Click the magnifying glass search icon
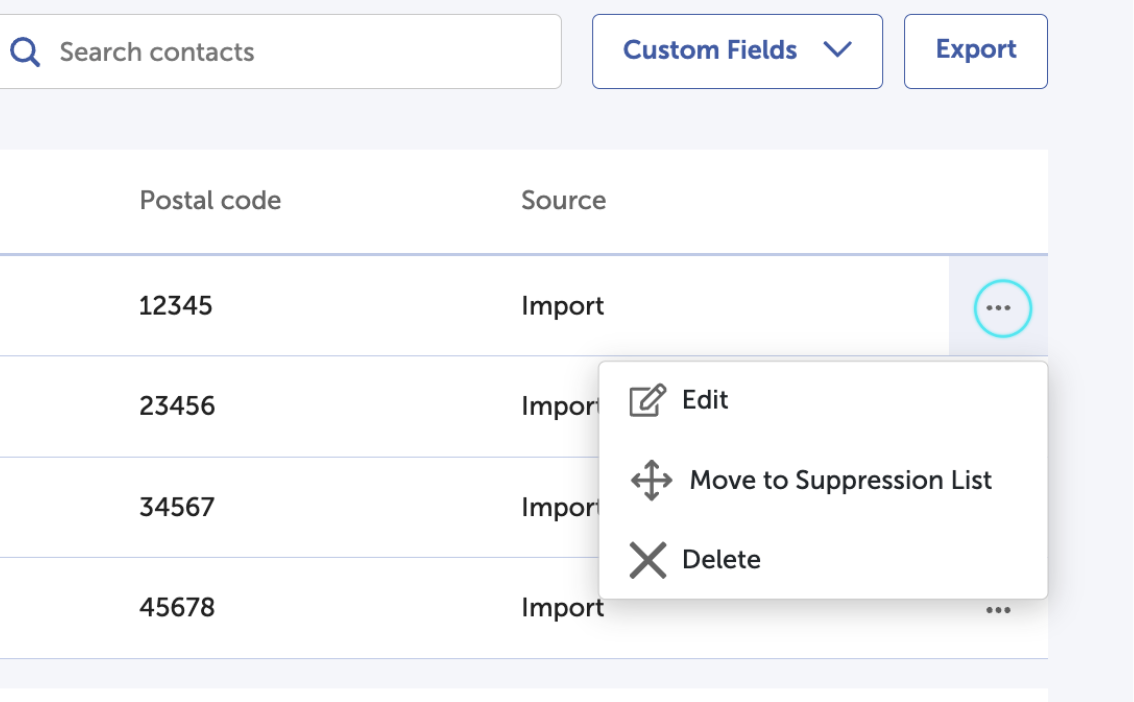1134x702 pixels. tap(25, 52)
